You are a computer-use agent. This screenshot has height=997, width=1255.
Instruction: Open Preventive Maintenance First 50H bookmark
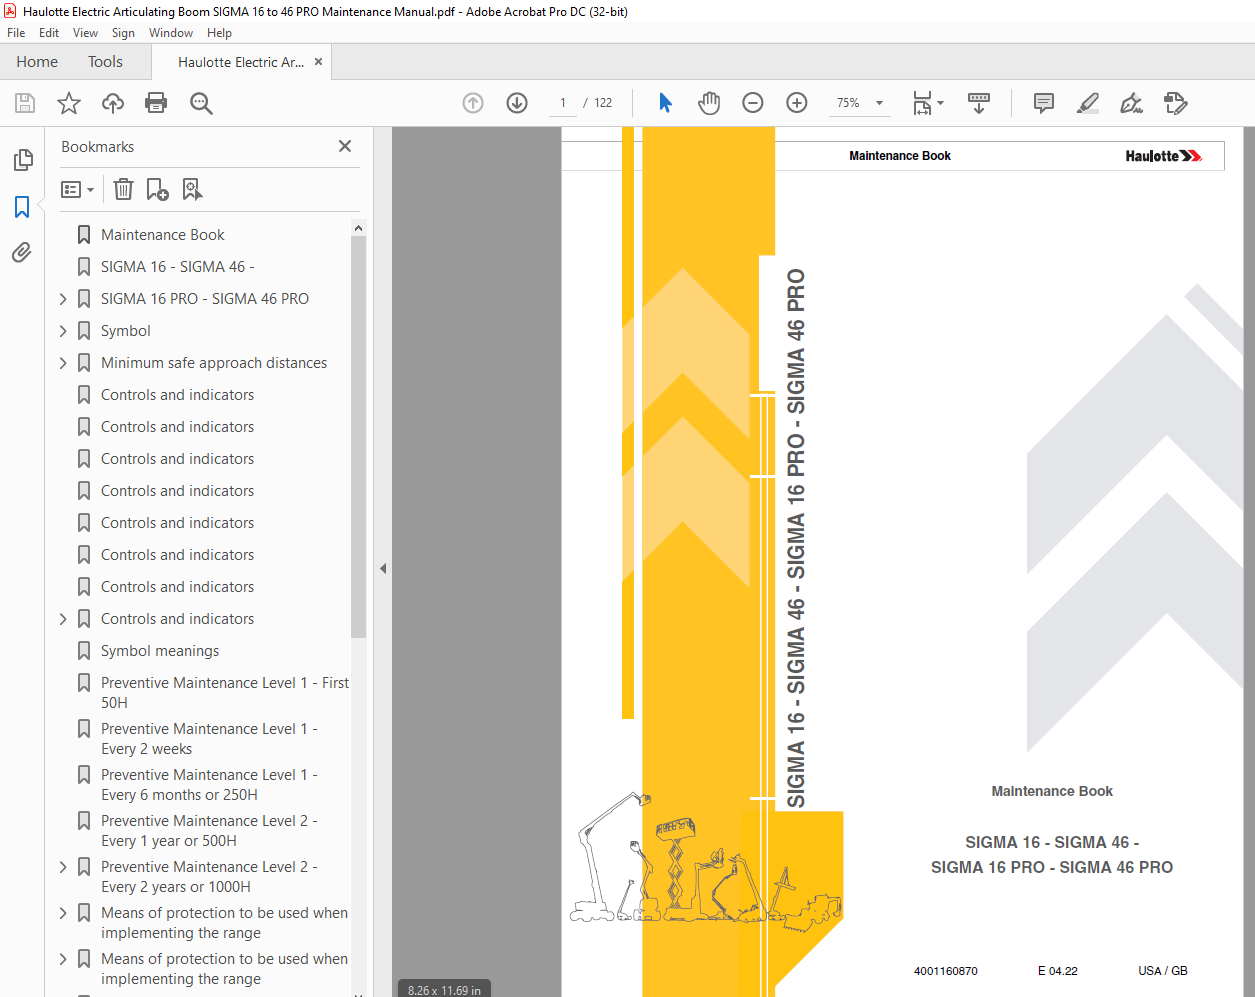pos(225,693)
